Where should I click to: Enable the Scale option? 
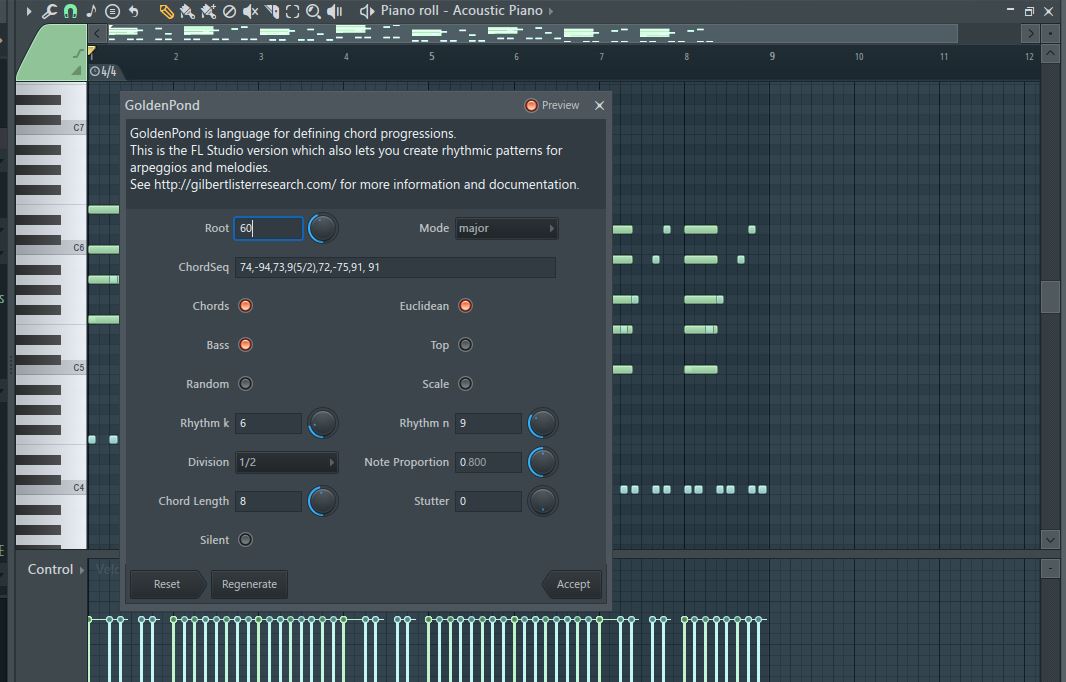pyautogui.click(x=465, y=383)
